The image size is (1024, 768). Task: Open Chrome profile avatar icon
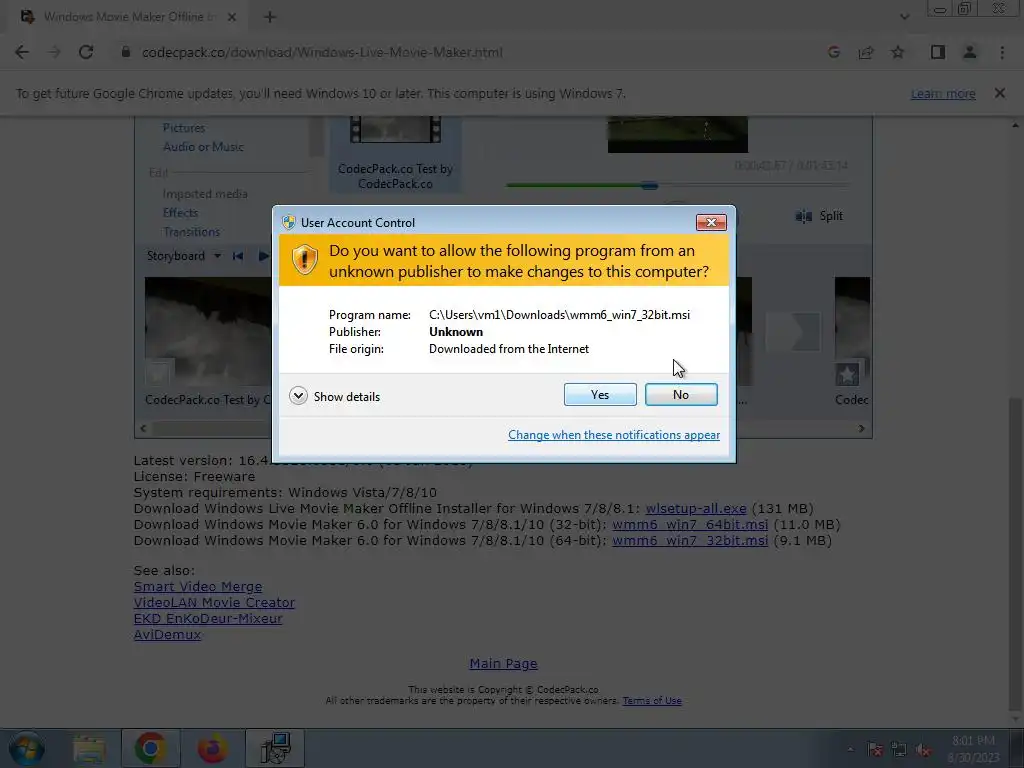click(x=970, y=52)
